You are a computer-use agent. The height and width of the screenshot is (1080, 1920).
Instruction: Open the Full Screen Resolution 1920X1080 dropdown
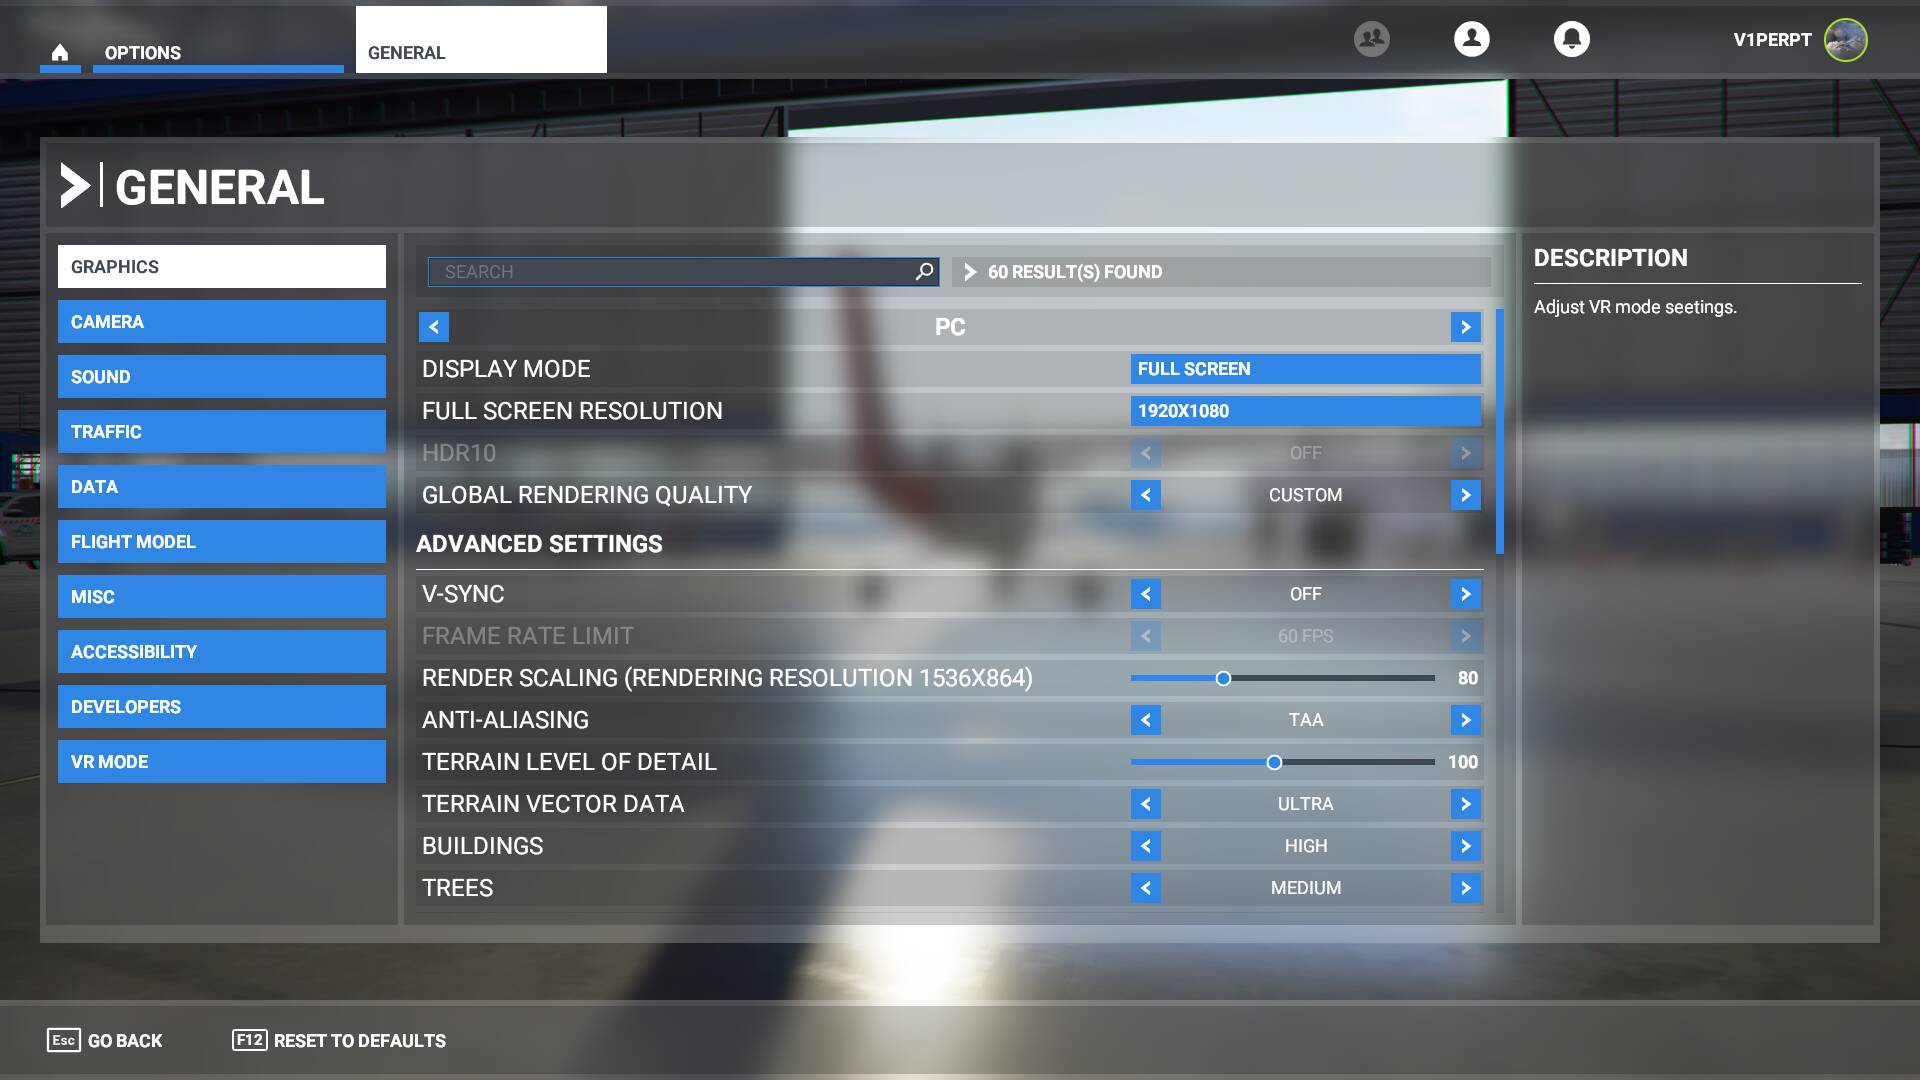tap(1305, 411)
